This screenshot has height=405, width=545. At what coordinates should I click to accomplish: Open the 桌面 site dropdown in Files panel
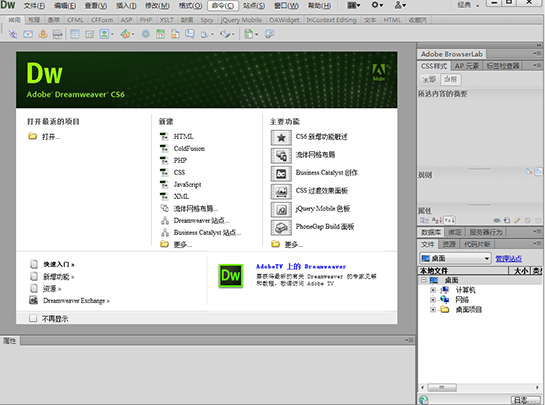(x=455, y=258)
